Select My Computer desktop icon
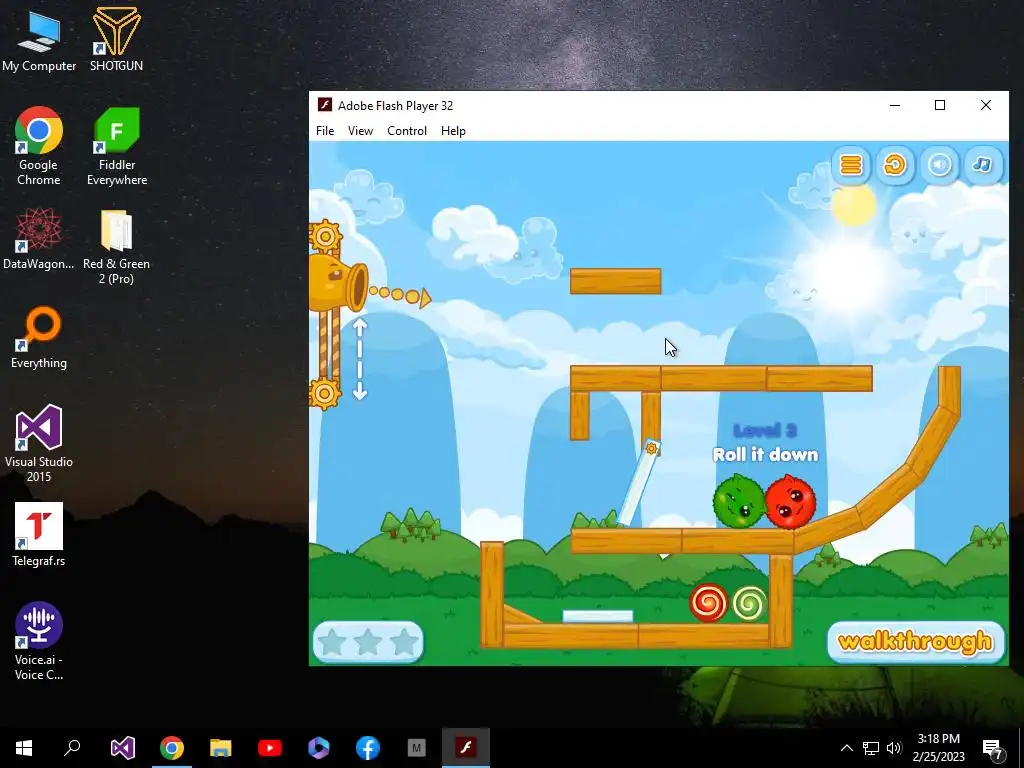Viewport: 1024px width, 768px height. pos(39,40)
